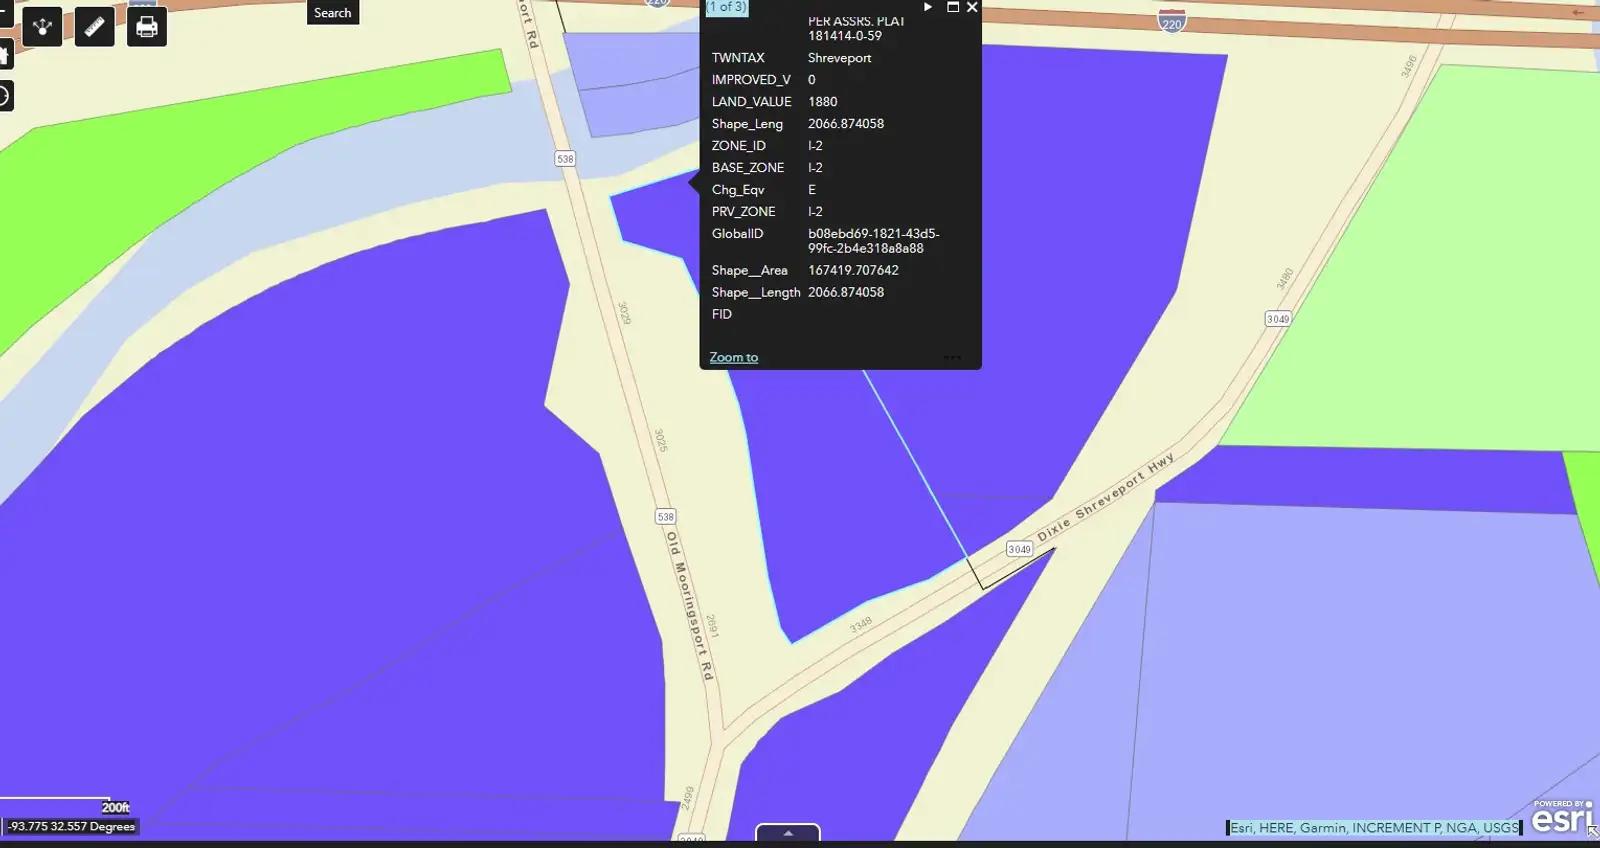Select the PRV_ZONE field label
The width and height of the screenshot is (1600, 848).
coord(744,212)
